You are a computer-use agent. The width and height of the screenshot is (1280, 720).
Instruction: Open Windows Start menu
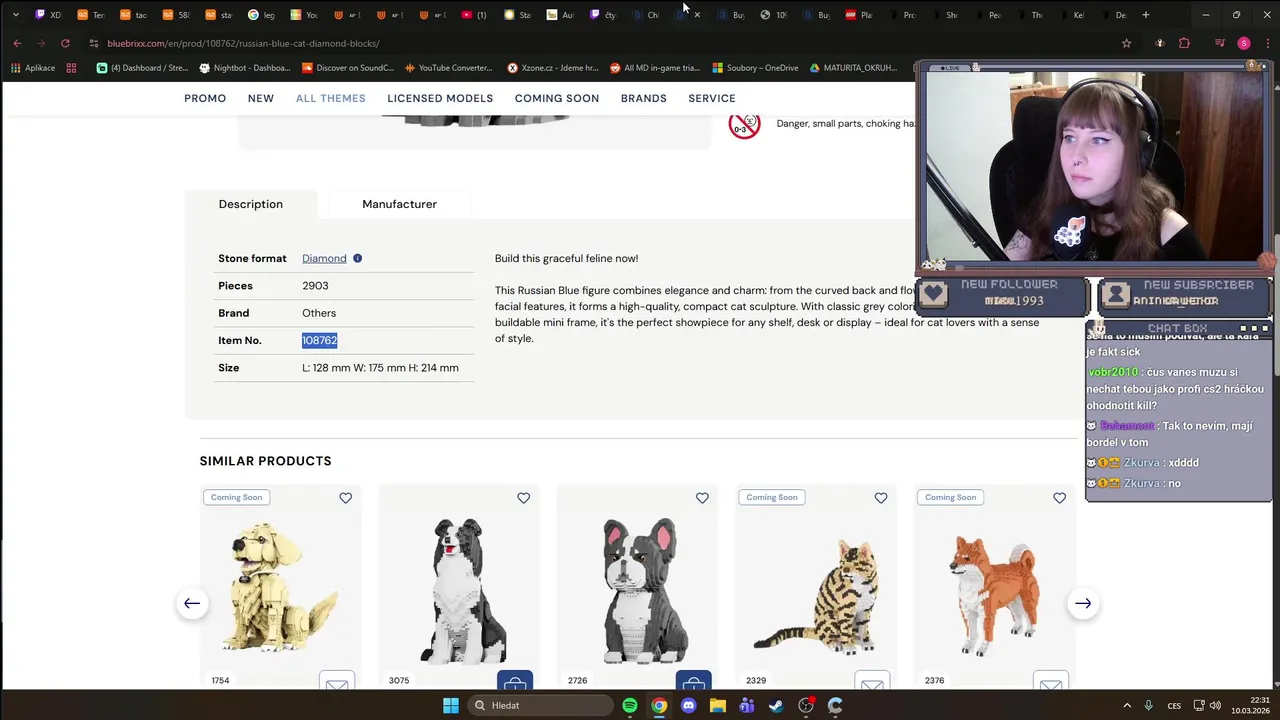coord(451,705)
